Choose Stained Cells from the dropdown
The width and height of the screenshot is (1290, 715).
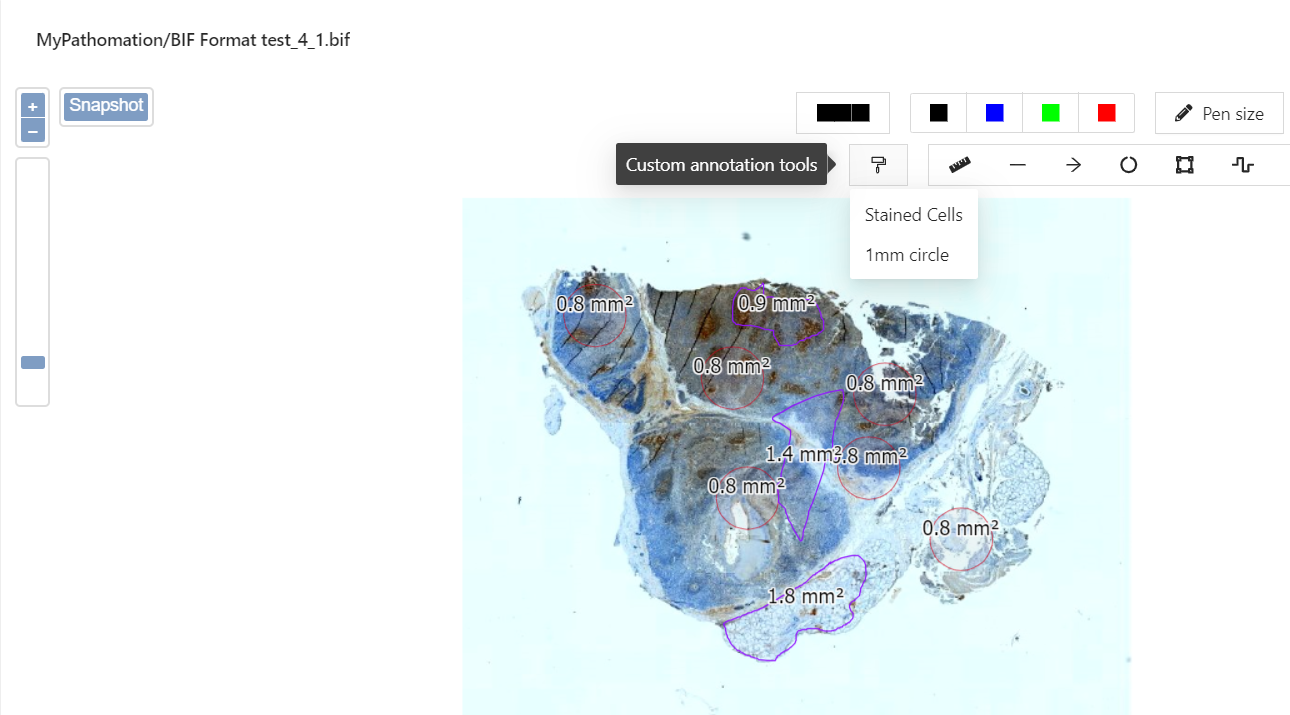[x=913, y=215]
